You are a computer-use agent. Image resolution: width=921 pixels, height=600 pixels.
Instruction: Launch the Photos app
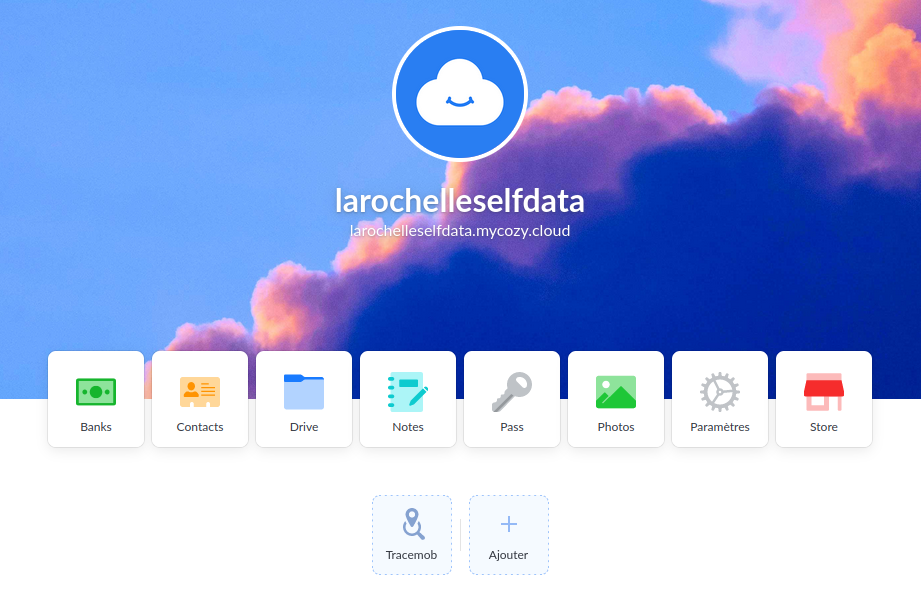coord(616,399)
